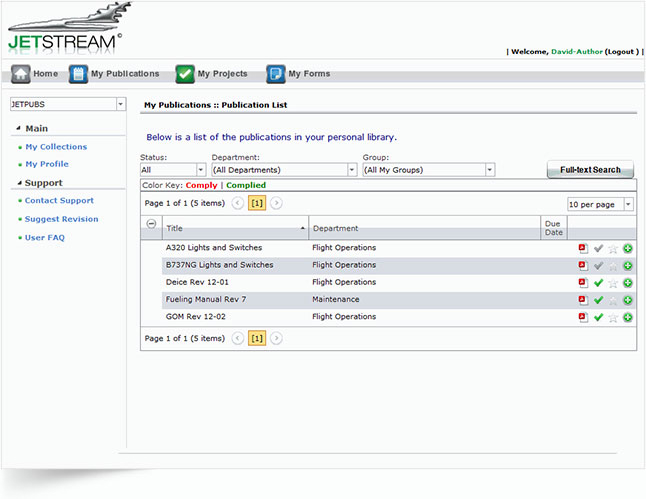This screenshot has height=499, width=646.
Task: Select page [1] in top pager
Action: pyautogui.click(x=257, y=203)
